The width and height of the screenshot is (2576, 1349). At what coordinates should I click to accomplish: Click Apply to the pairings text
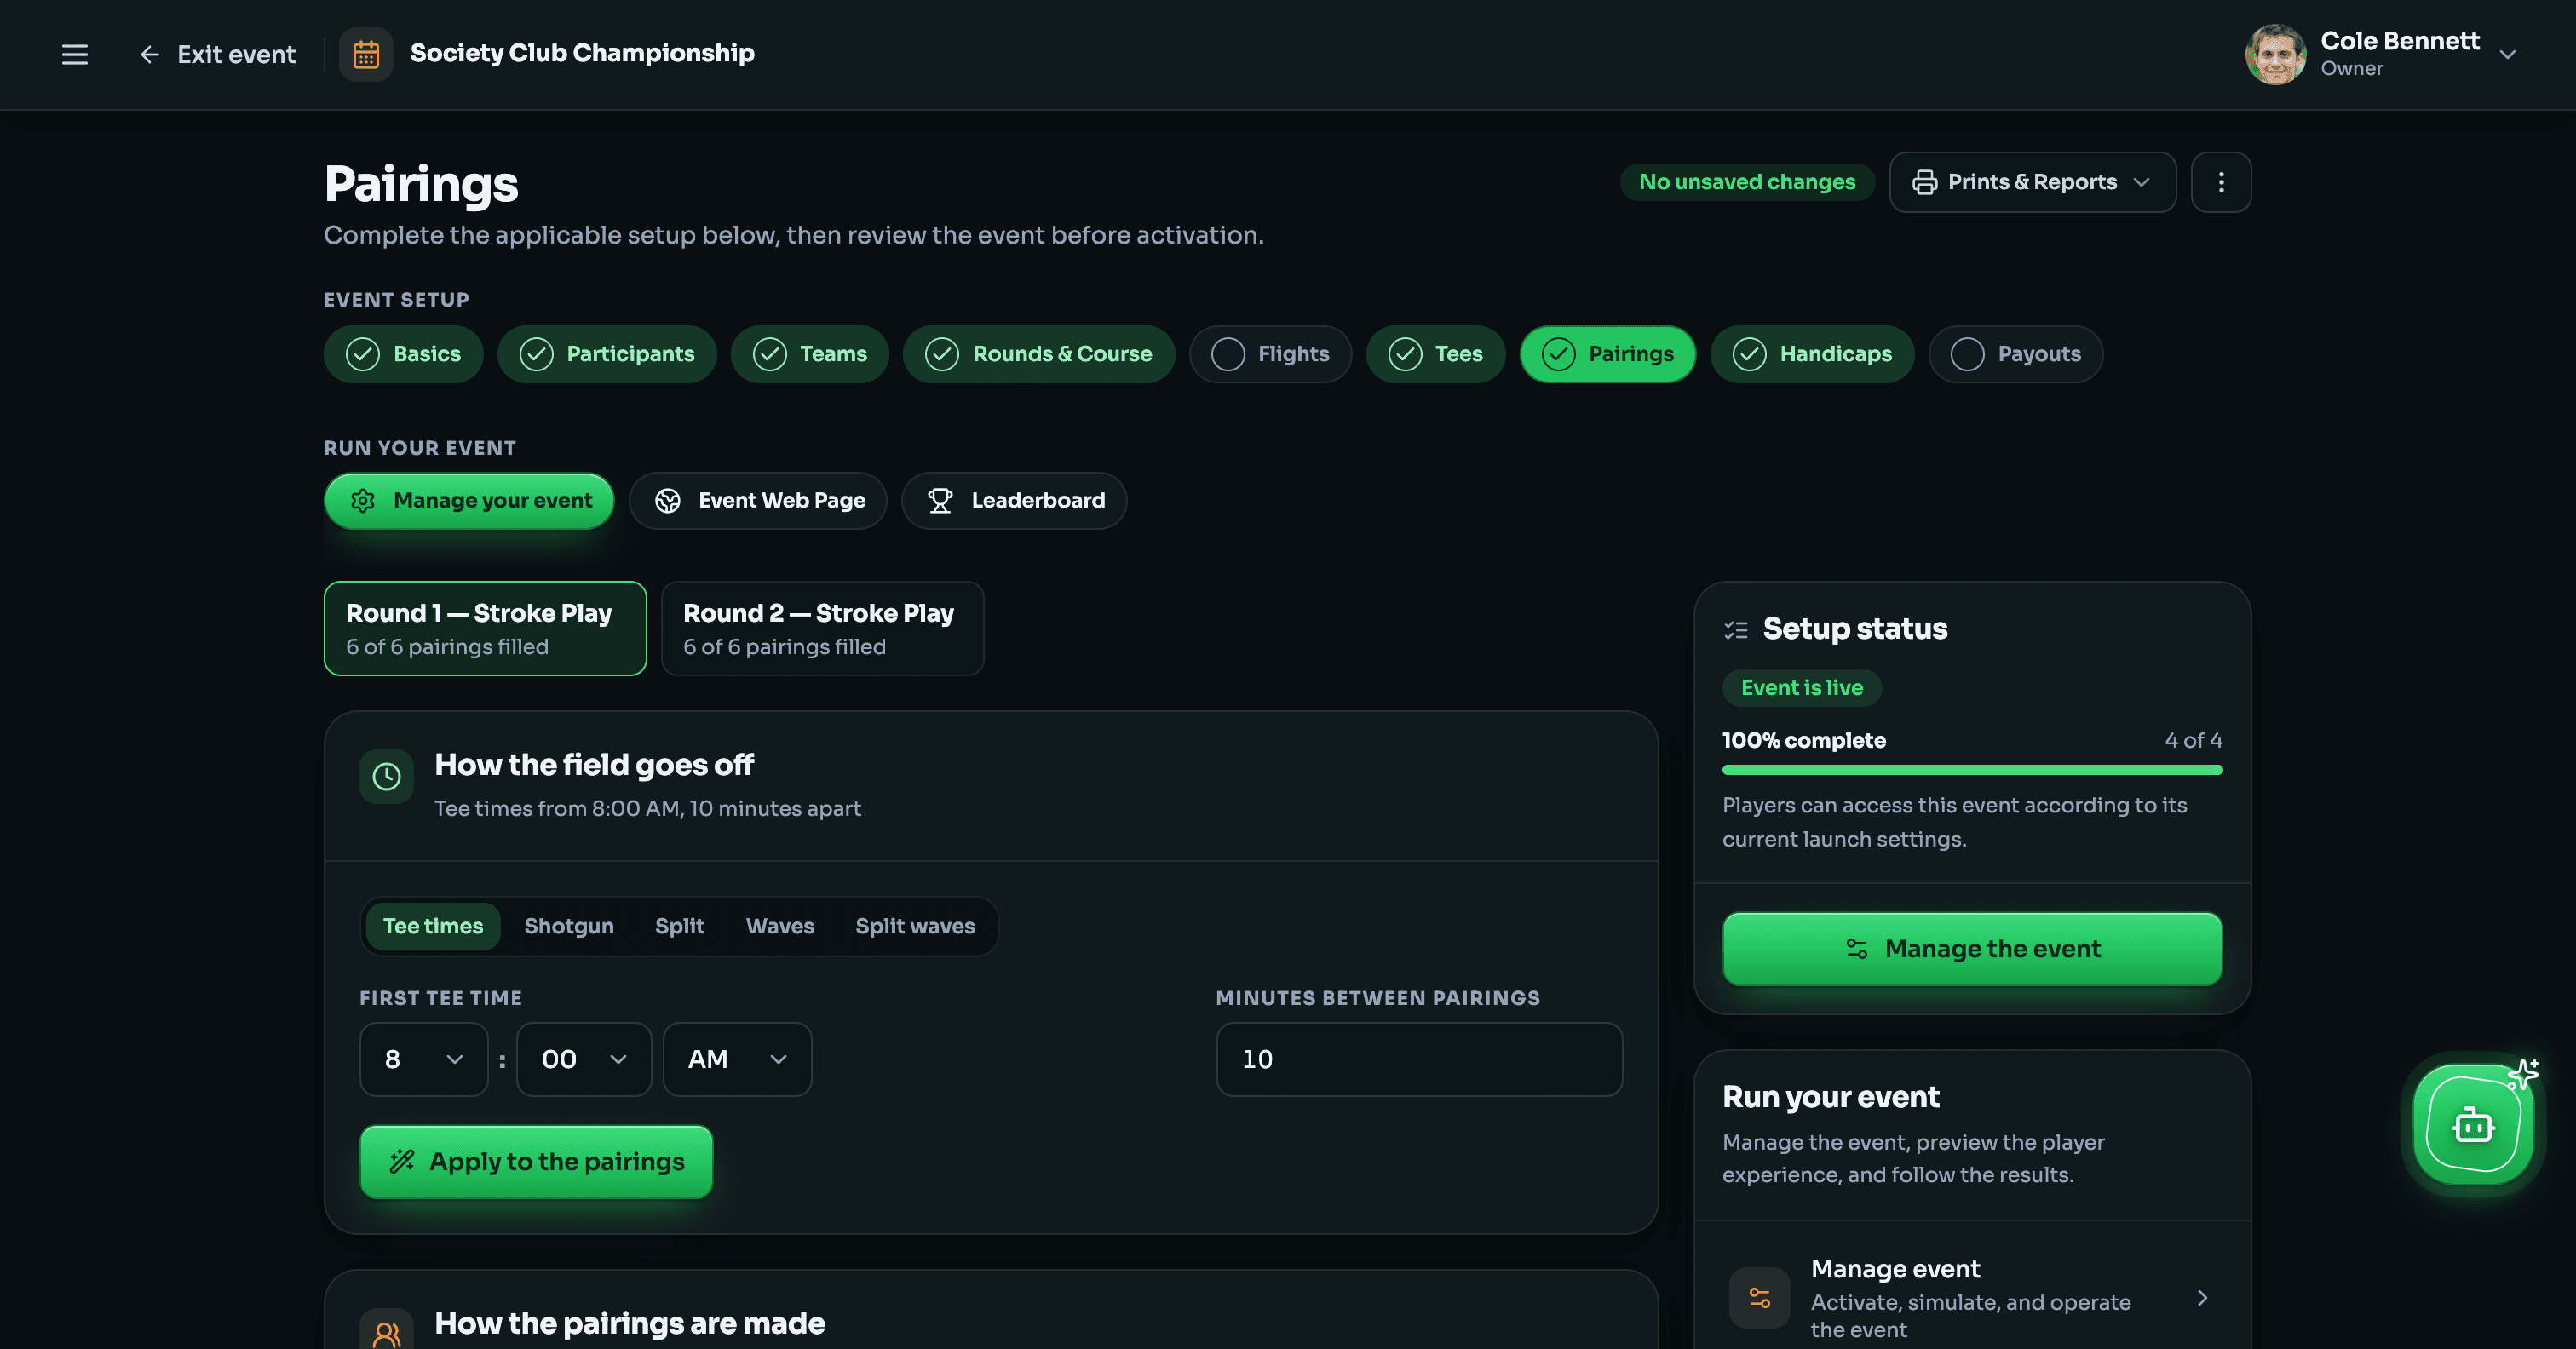557,1161
